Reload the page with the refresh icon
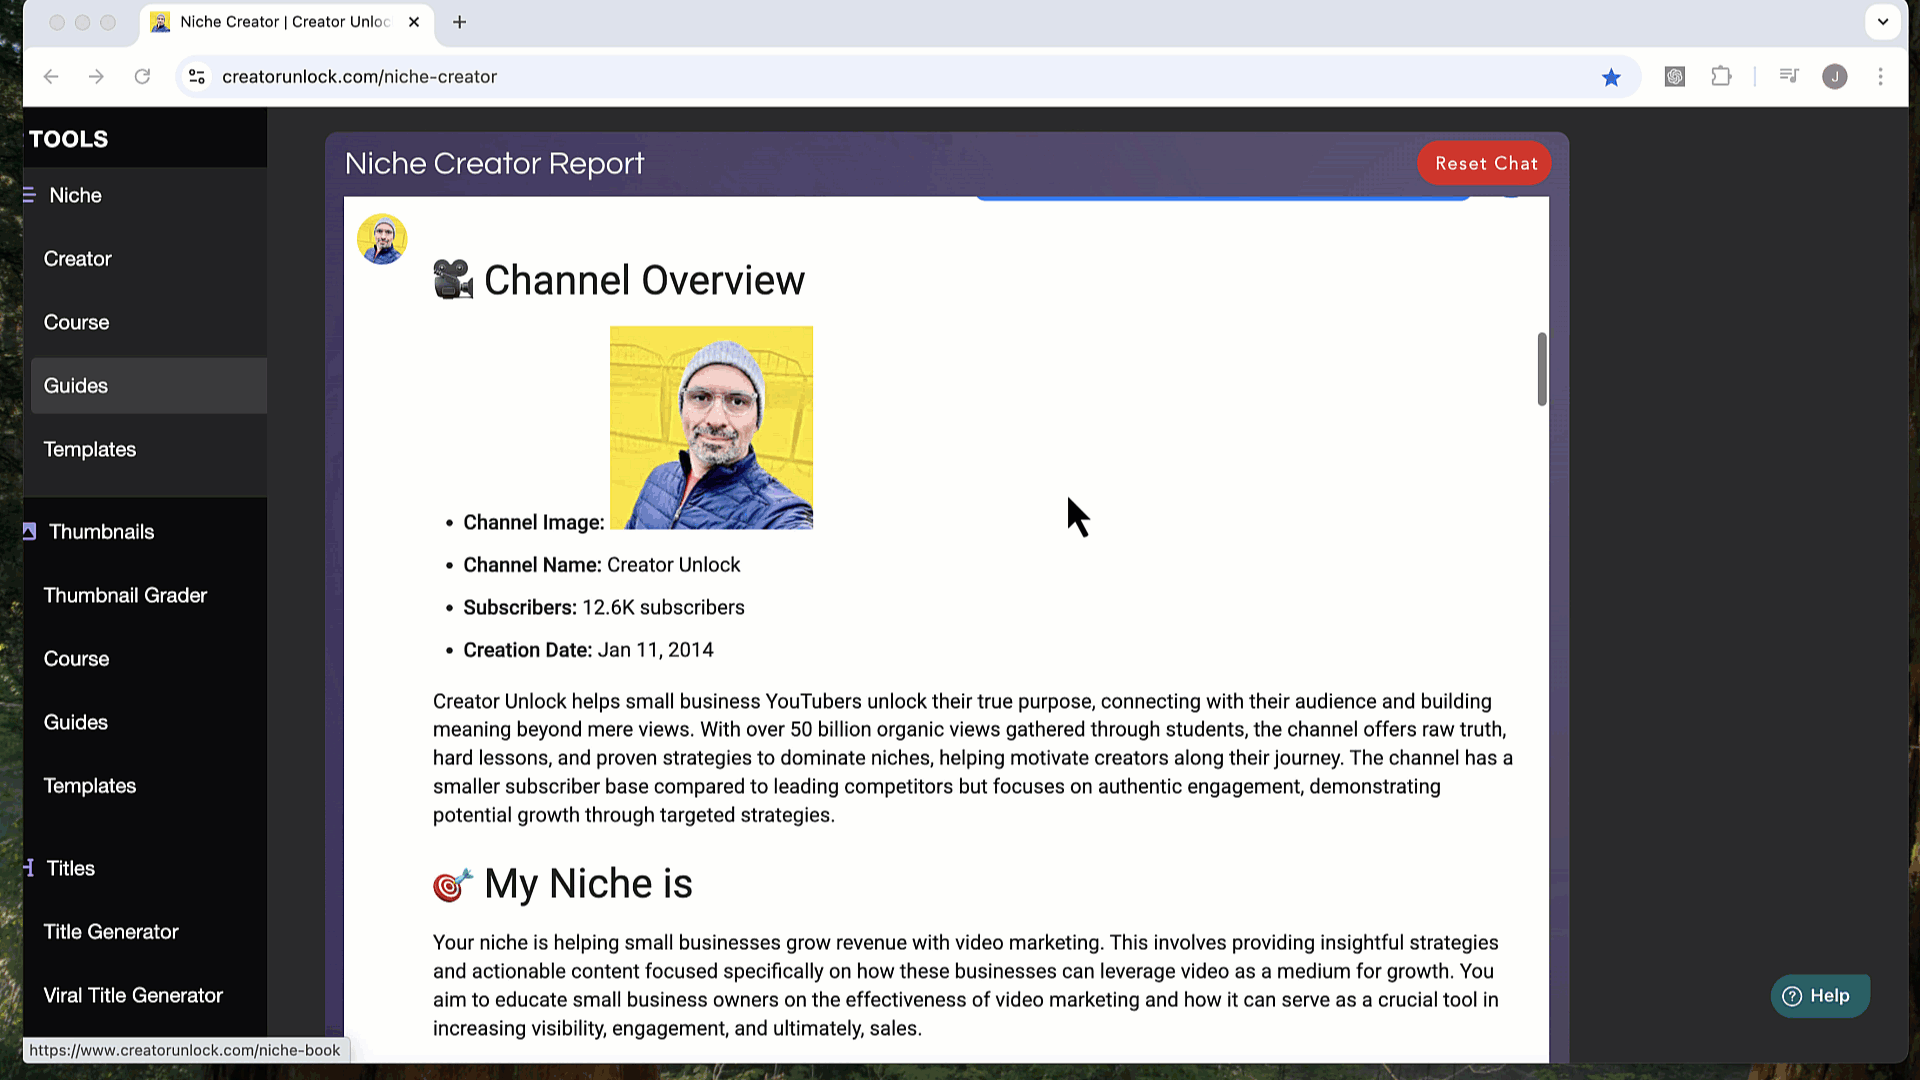The image size is (1920, 1080). click(x=142, y=77)
